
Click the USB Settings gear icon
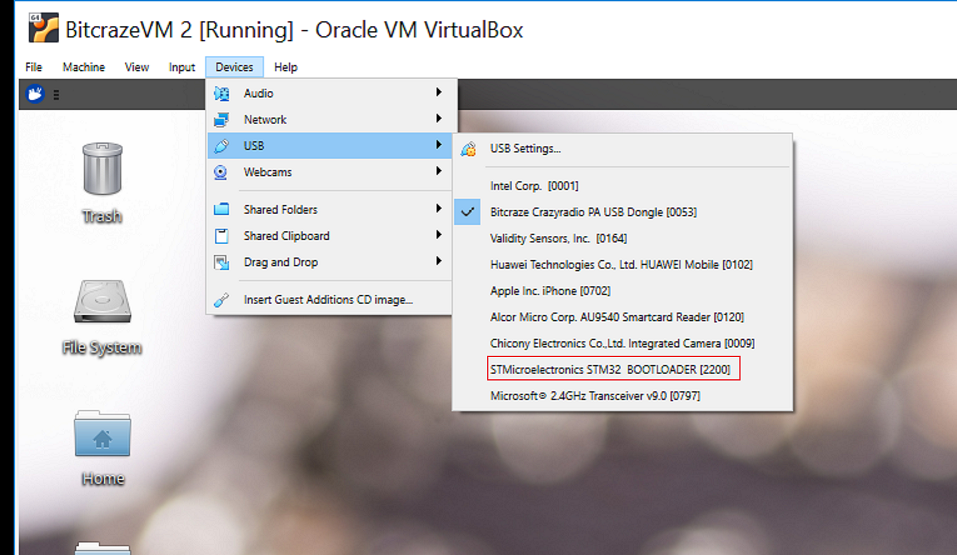(x=468, y=149)
